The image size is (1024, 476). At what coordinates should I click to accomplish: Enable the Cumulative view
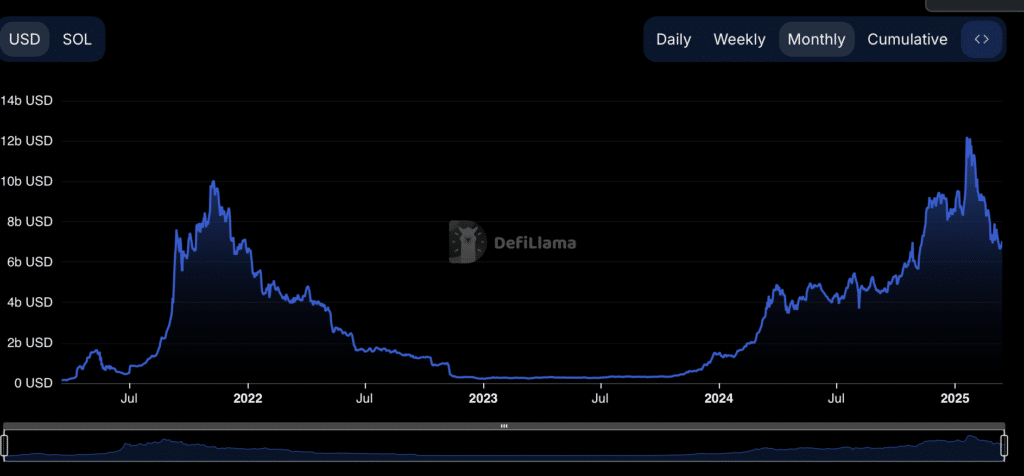click(907, 39)
